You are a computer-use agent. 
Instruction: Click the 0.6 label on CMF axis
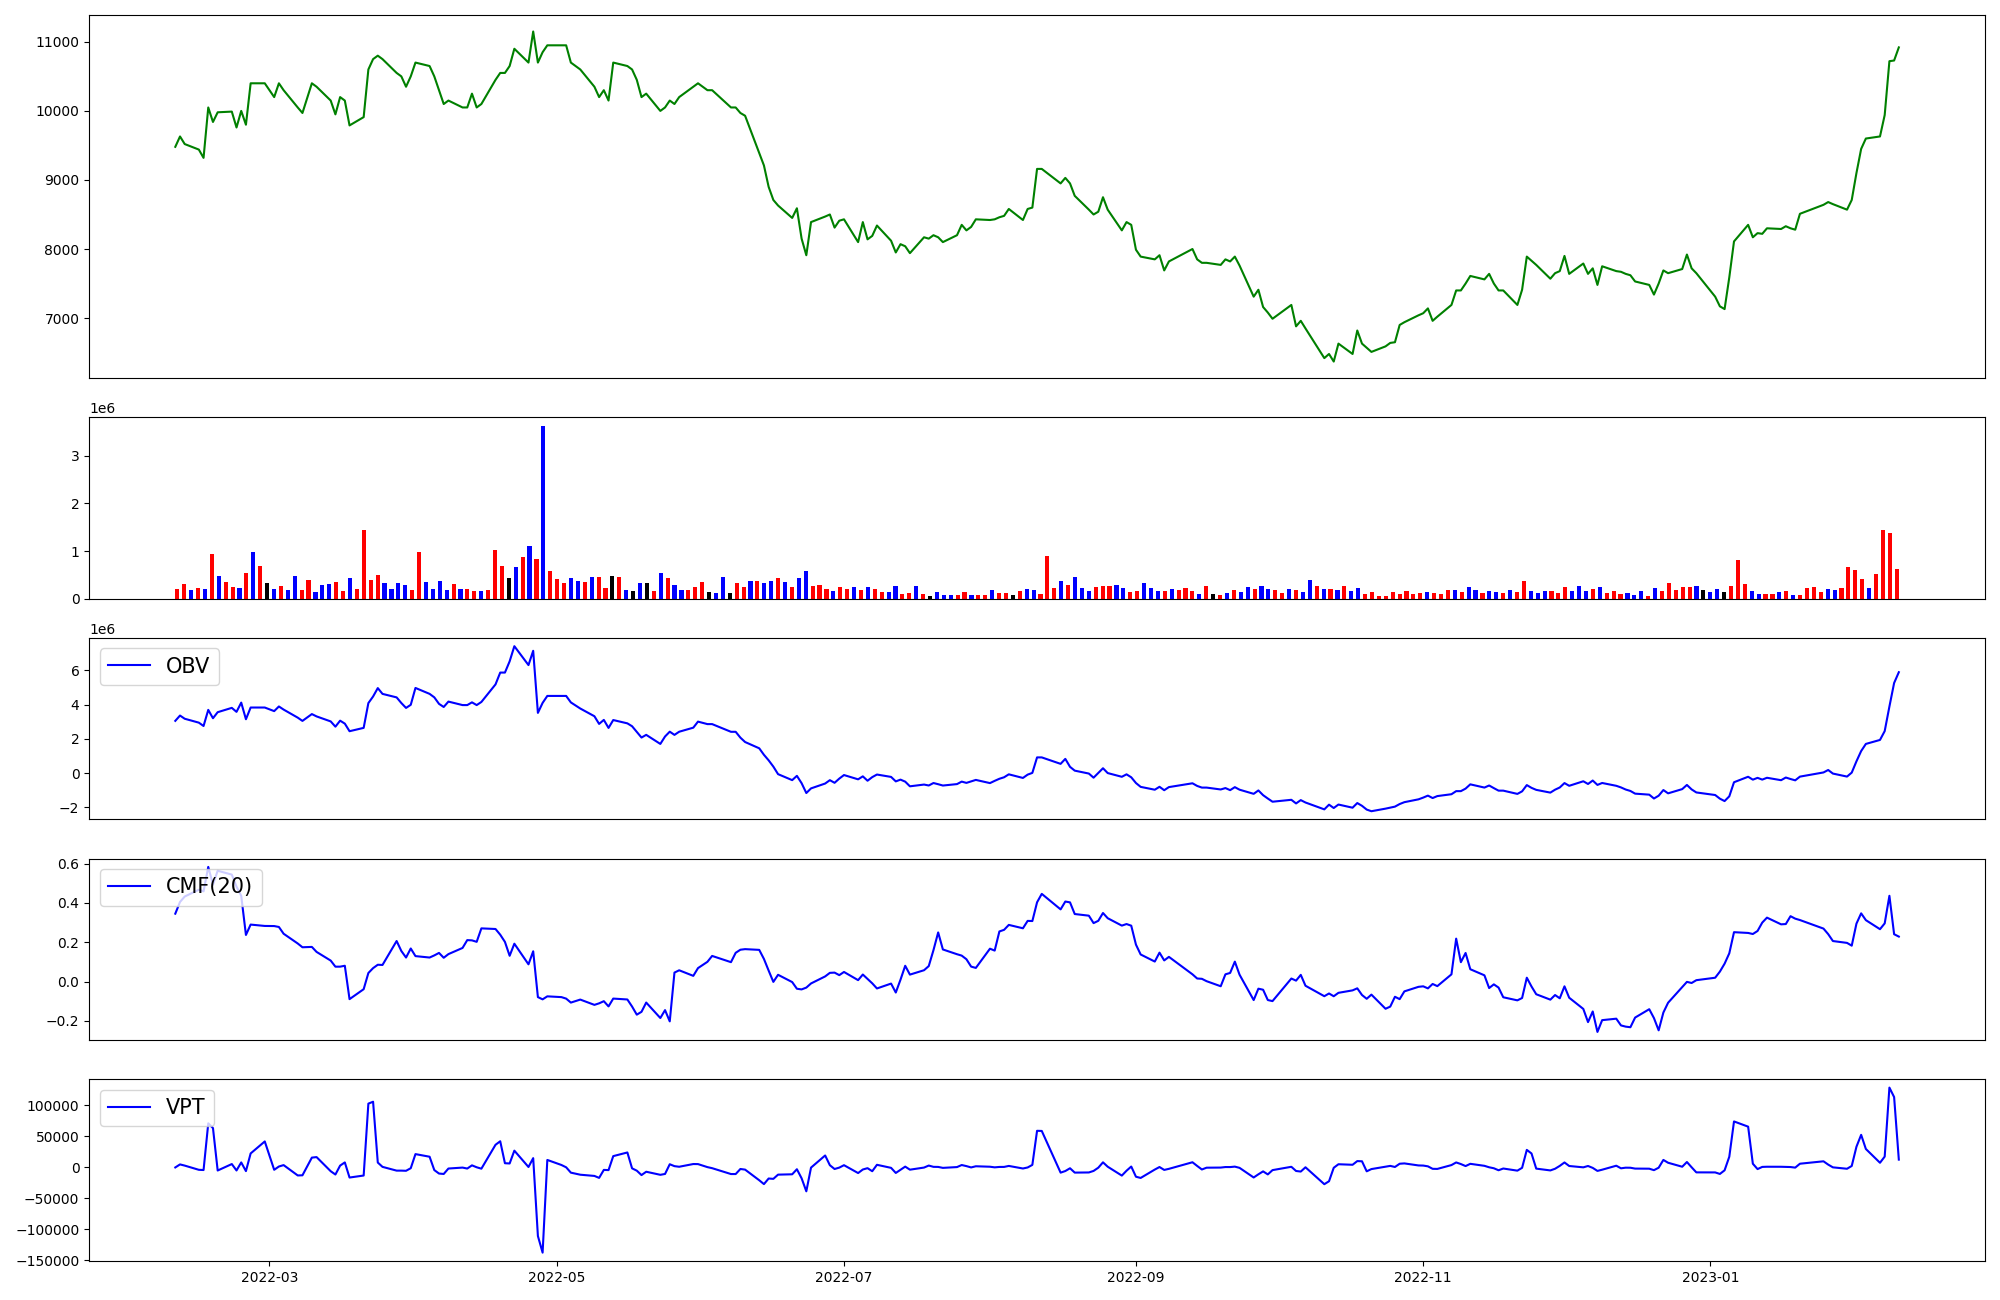coord(68,864)
